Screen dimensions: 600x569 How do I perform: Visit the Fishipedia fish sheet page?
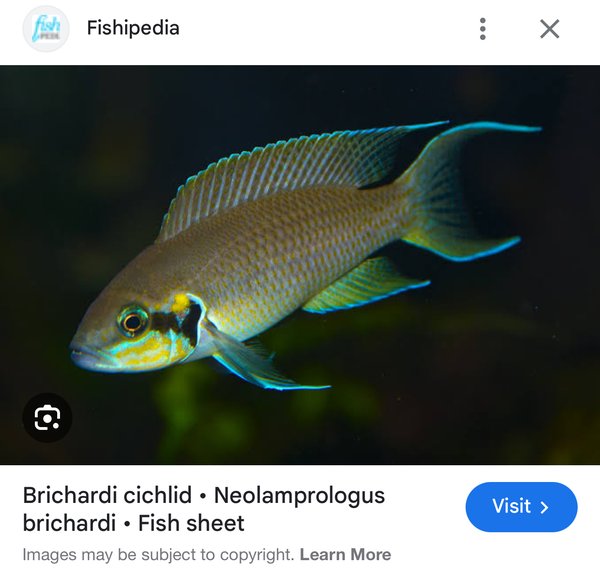point(521,507)
